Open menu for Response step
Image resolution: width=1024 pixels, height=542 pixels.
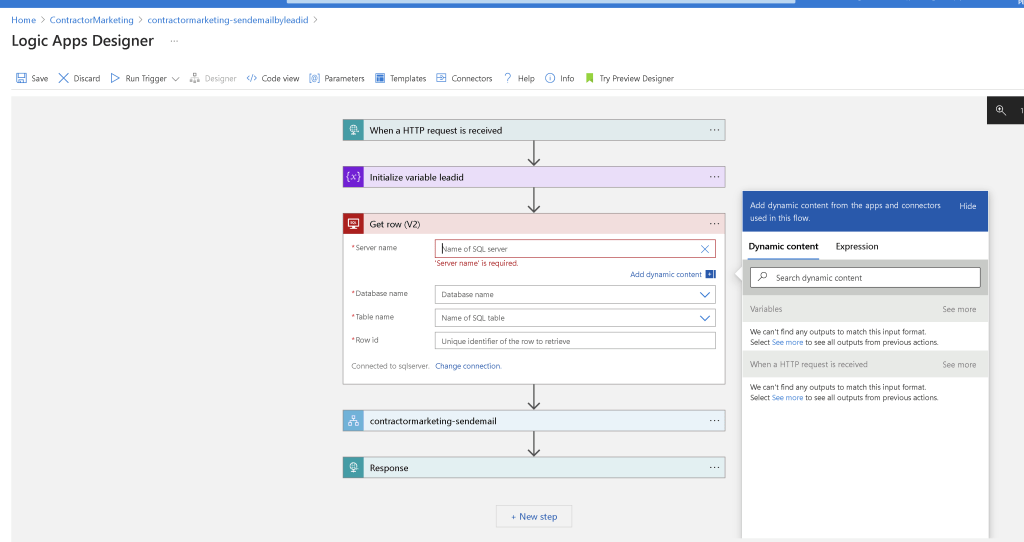tap(714, 468)
